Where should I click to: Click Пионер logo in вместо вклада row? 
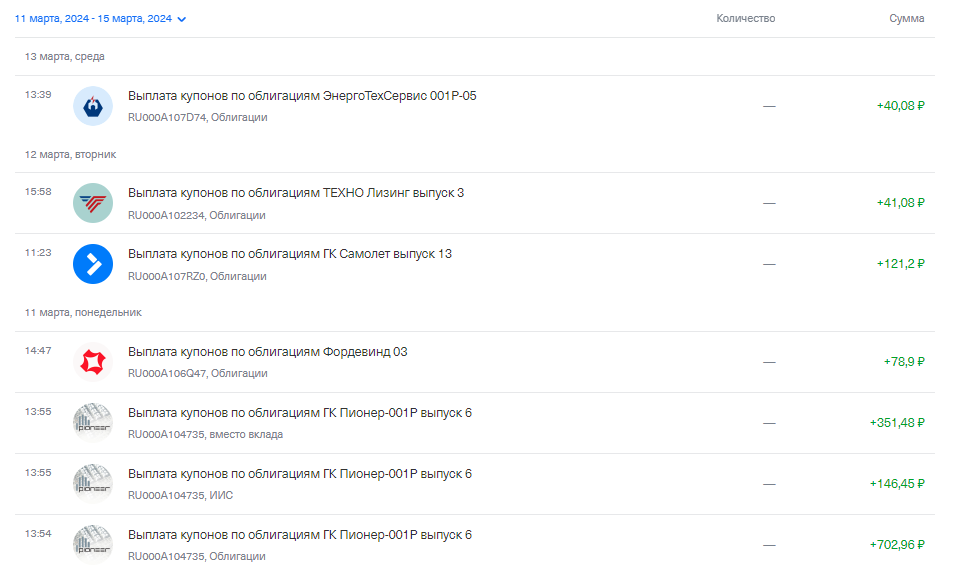pyautogui.click(x=93, y=423)
